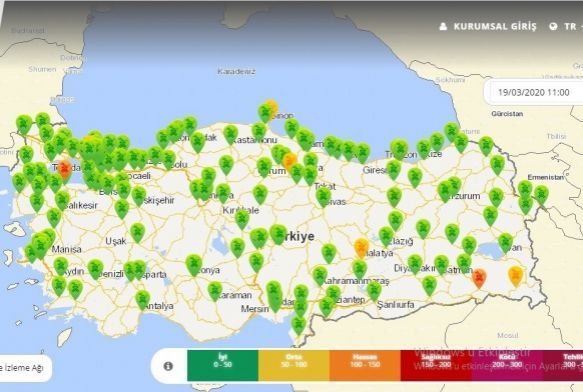Click the orange marker near Malatya
The width and height of the screenshot is (583, 392).
(x=361, y=248)
